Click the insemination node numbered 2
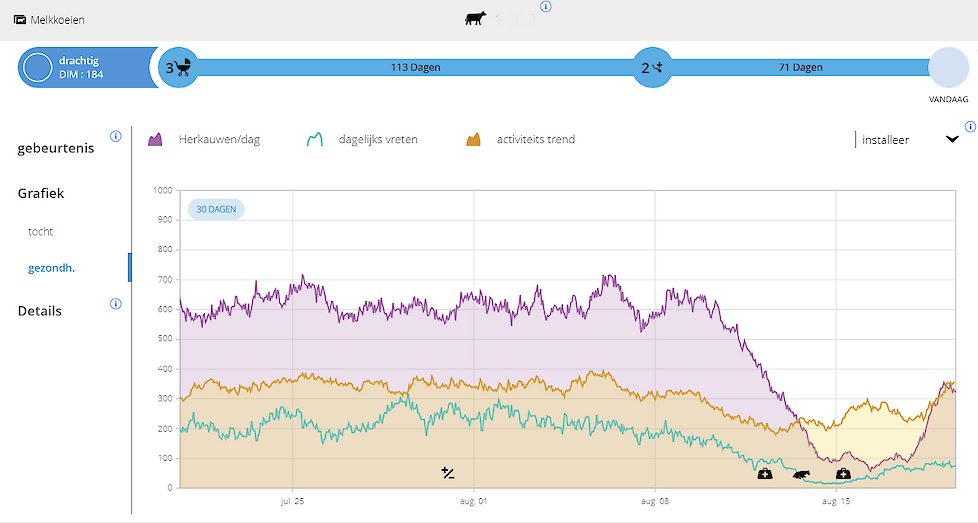 652,68
